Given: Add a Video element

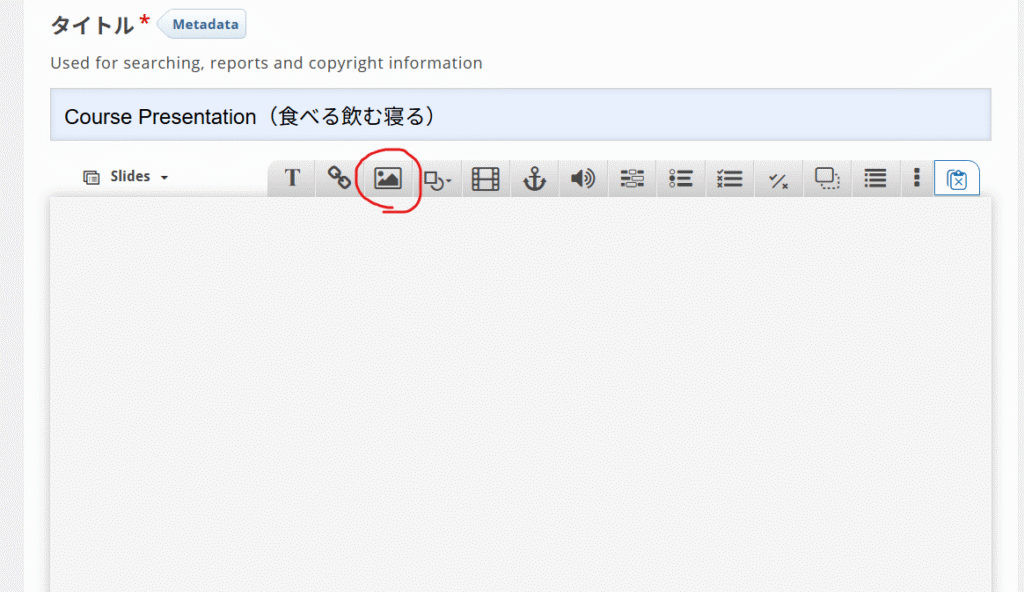Looking at the screenshot, I should coord(486,179).
